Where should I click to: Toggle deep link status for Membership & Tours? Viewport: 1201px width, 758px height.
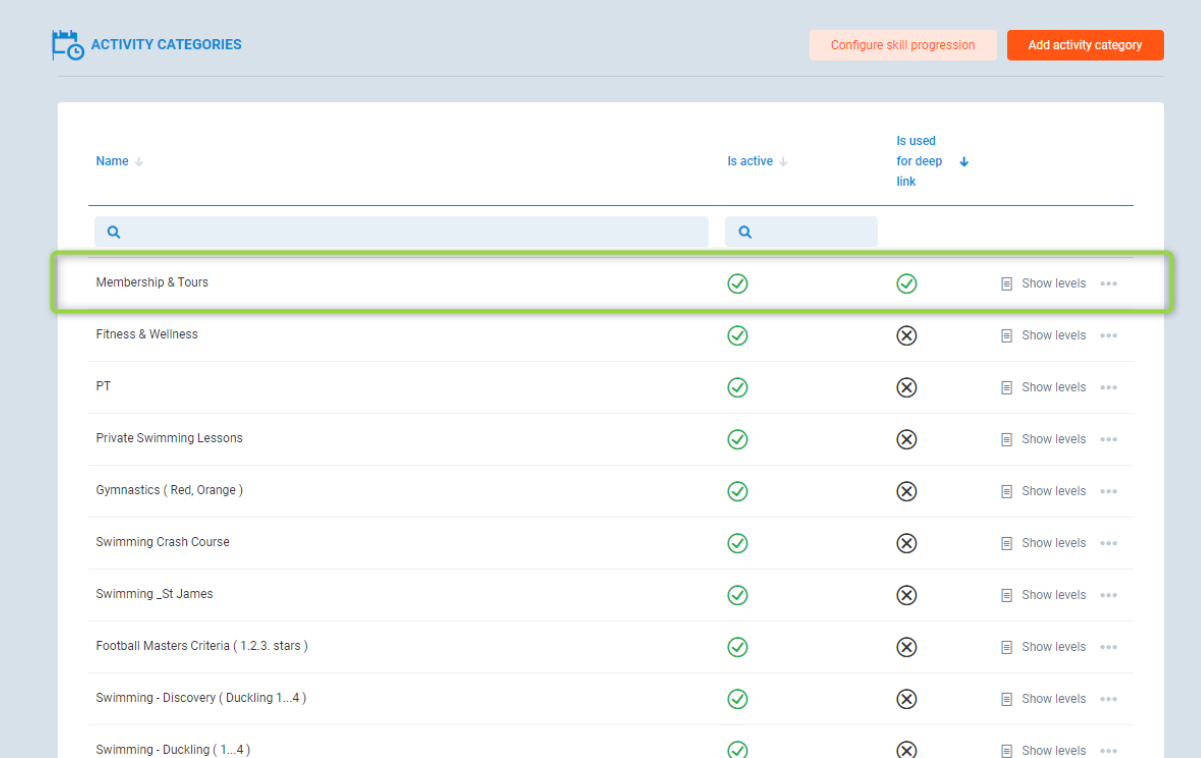(x=906, y=284)
